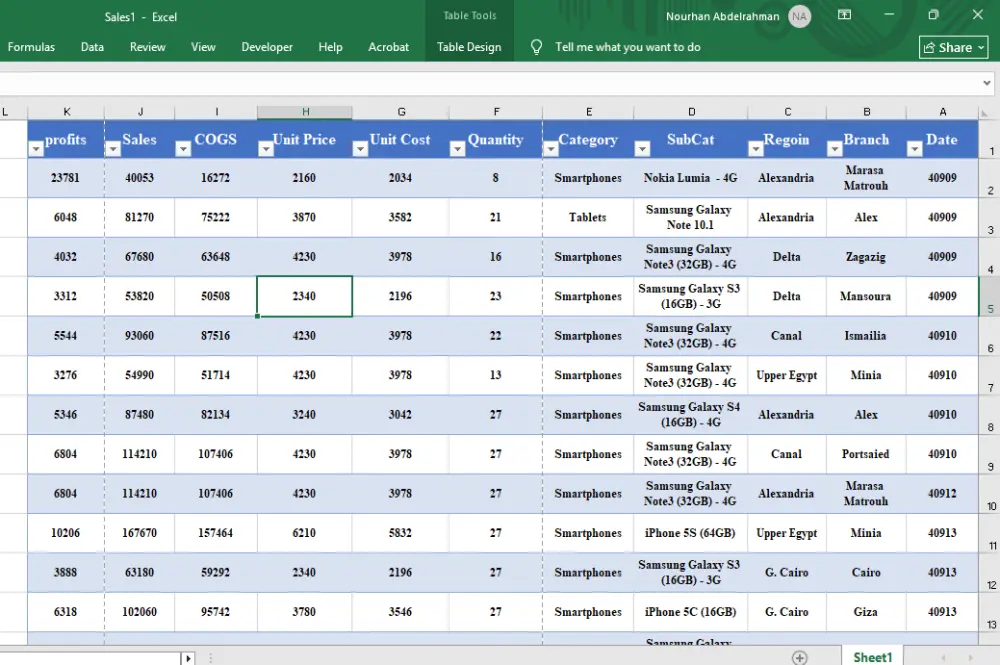Viewport: 1000px width, 665px height.
Task: Open the Unit Cost filter dropdown
Action: [360, 149]
